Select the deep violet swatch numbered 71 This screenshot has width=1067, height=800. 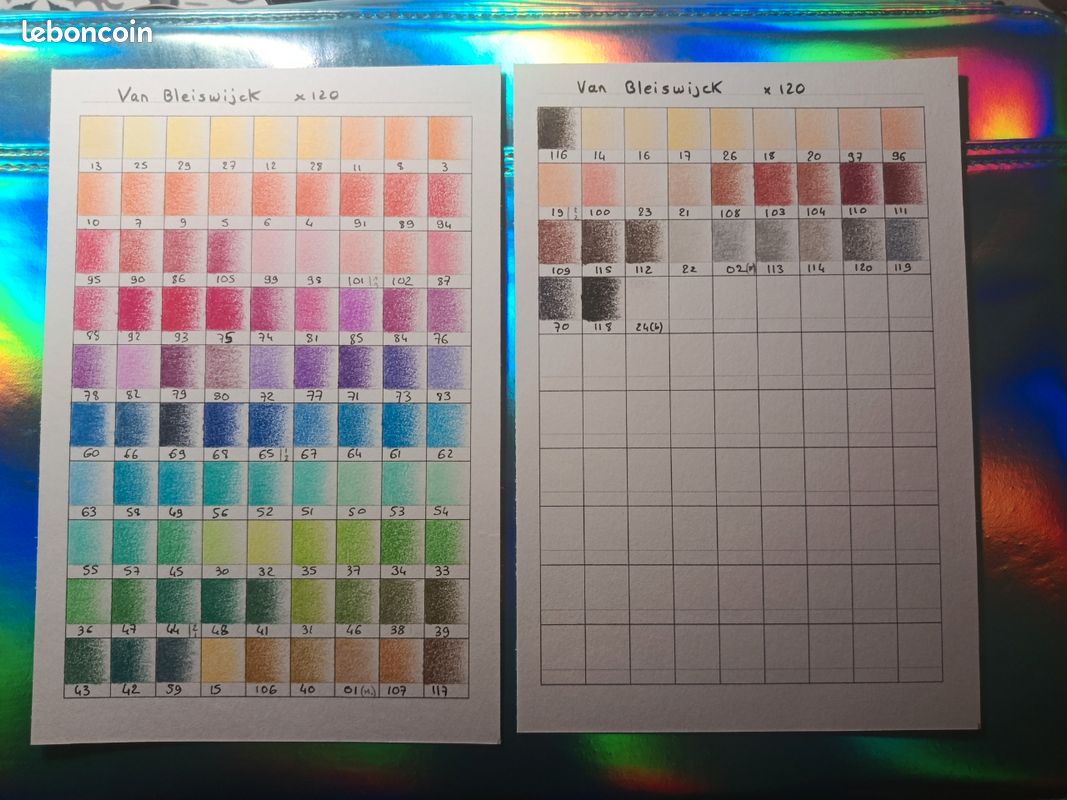(x=360, y=368)
